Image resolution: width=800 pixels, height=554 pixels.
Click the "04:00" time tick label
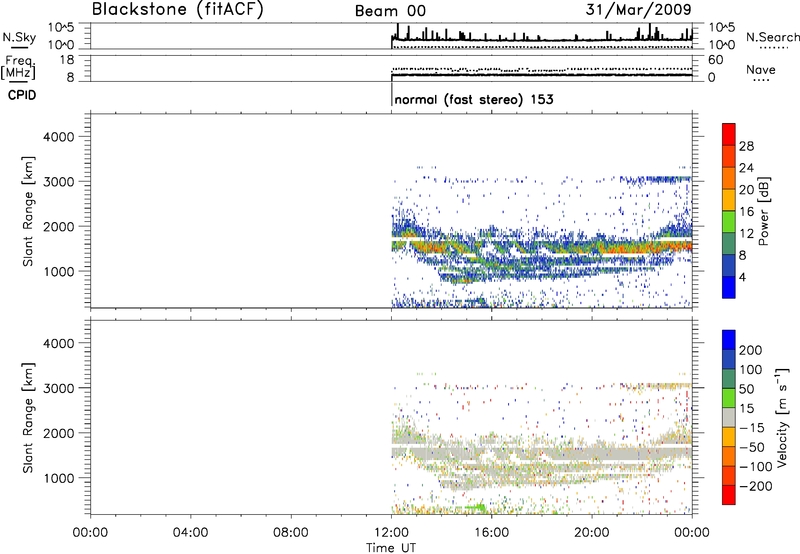tap(190, 533)
